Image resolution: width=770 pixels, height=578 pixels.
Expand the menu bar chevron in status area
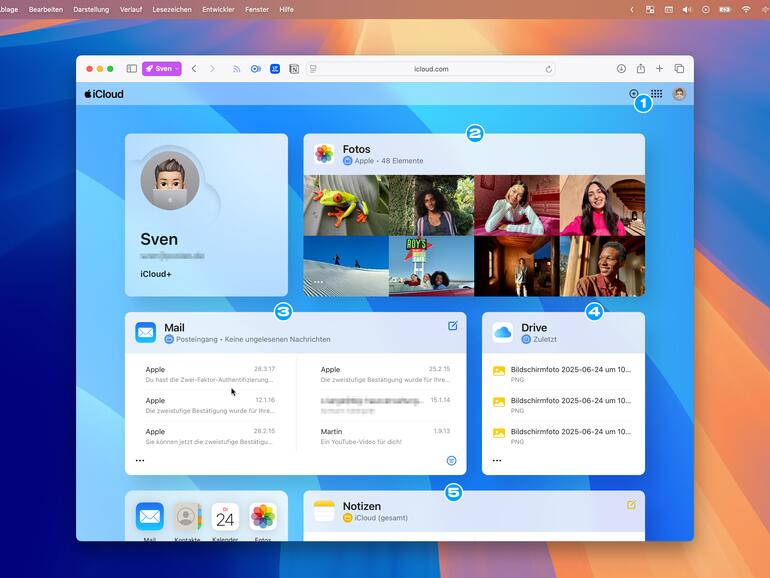(x=632, y=9)
